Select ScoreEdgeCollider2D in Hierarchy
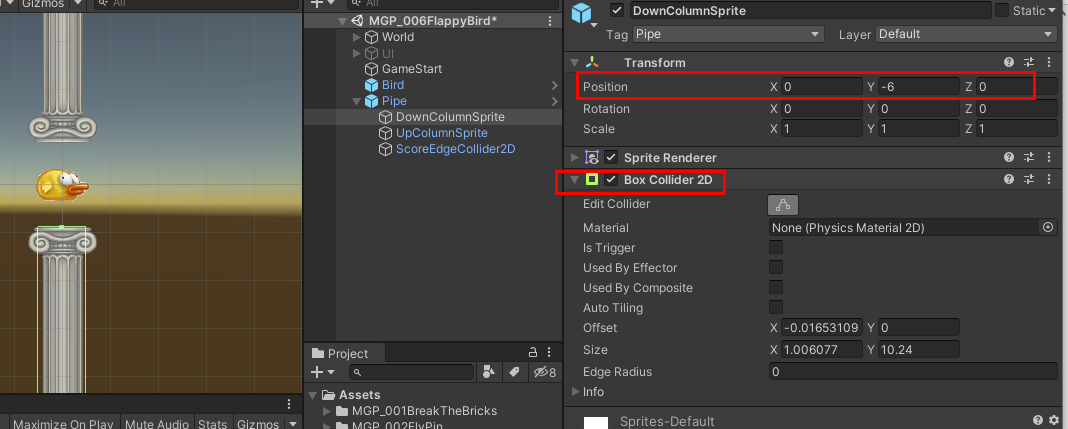This screenshot has width=1068, height=429. 456,149
